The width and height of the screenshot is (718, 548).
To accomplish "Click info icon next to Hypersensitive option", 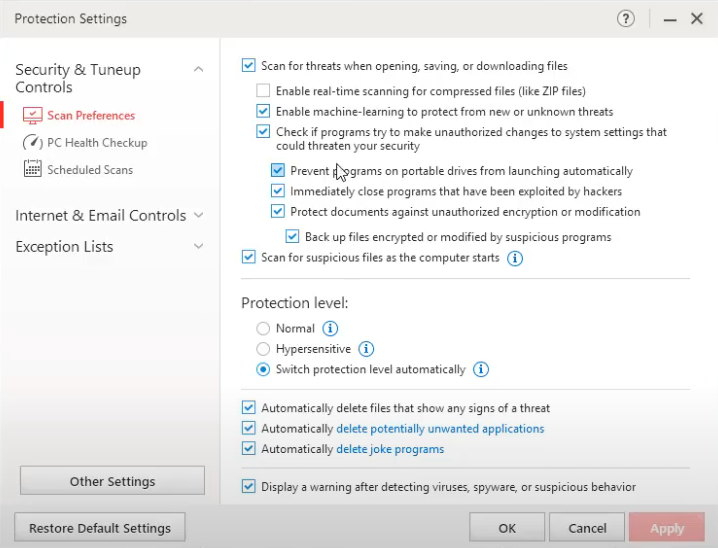I will [367, 349].
